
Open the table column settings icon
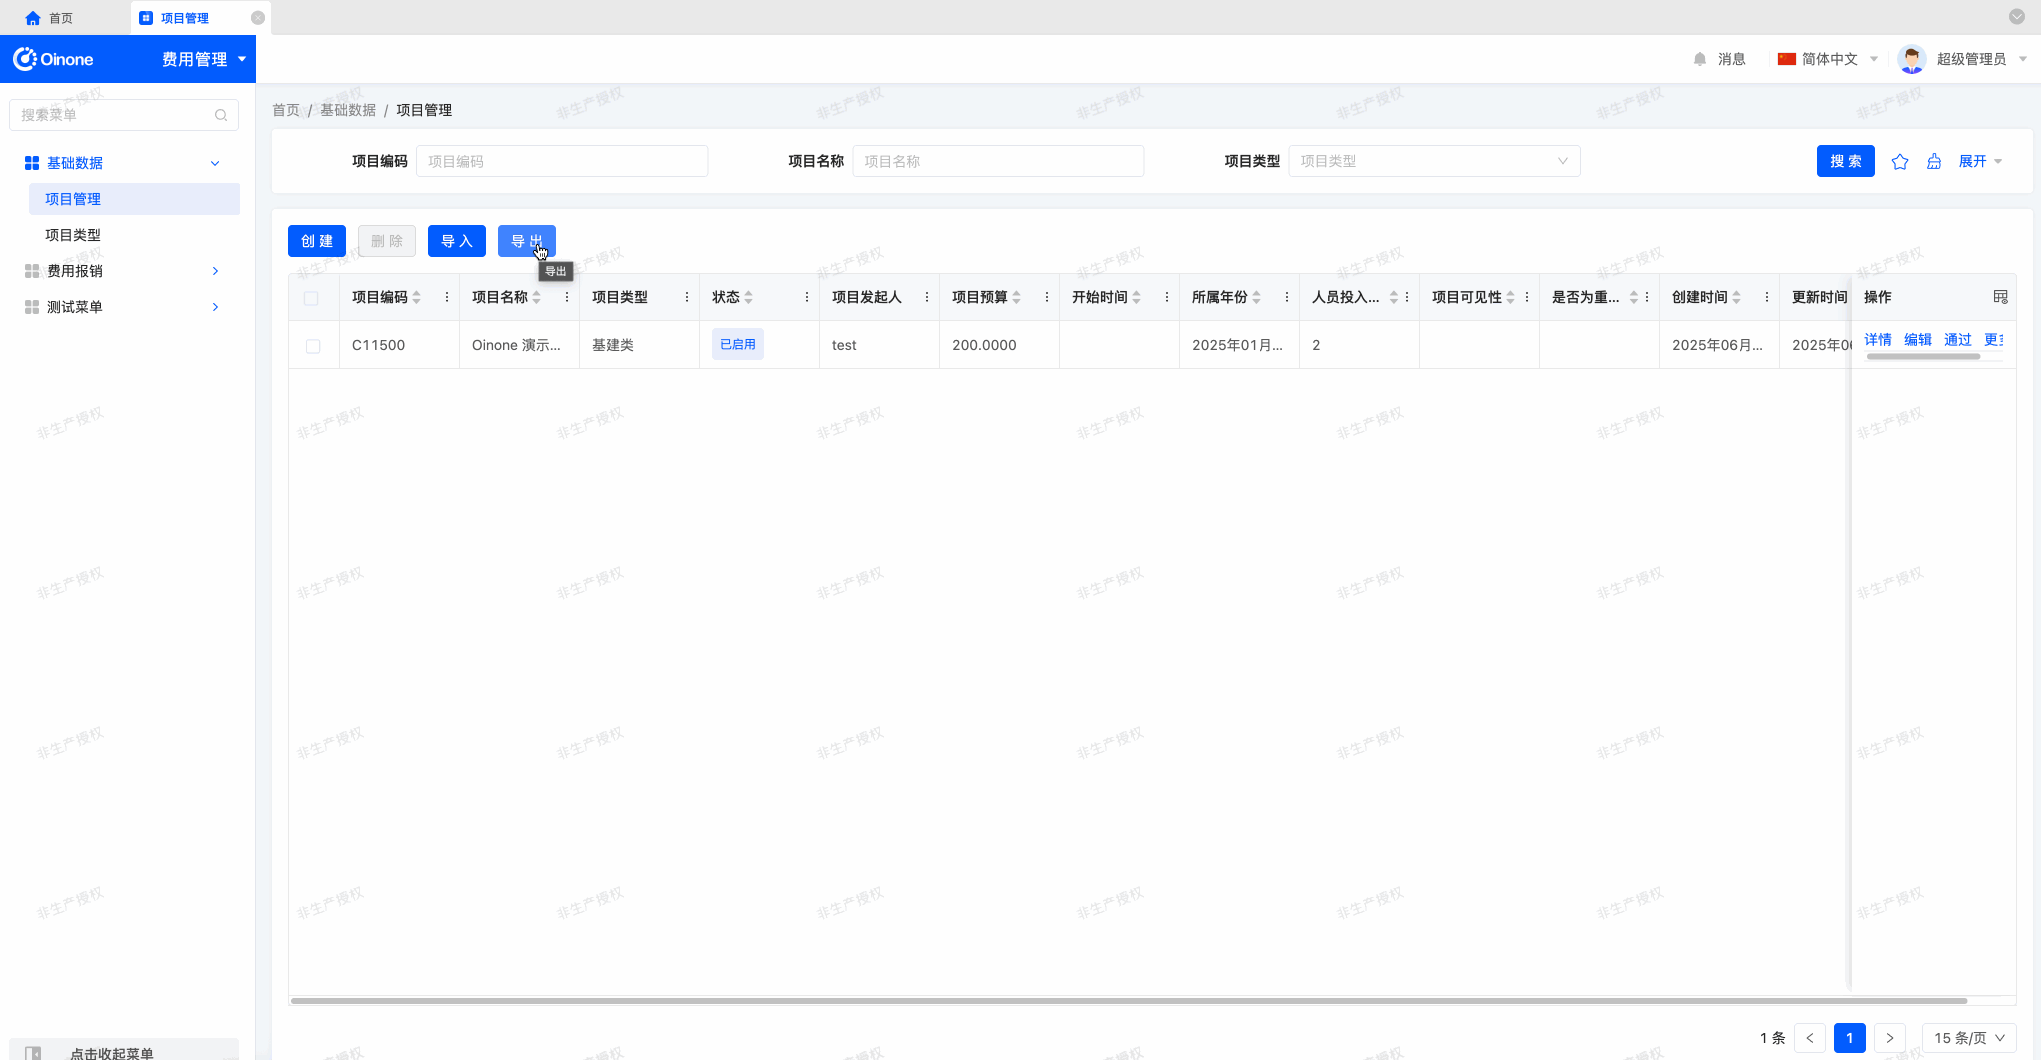[x=2000, y=297]
